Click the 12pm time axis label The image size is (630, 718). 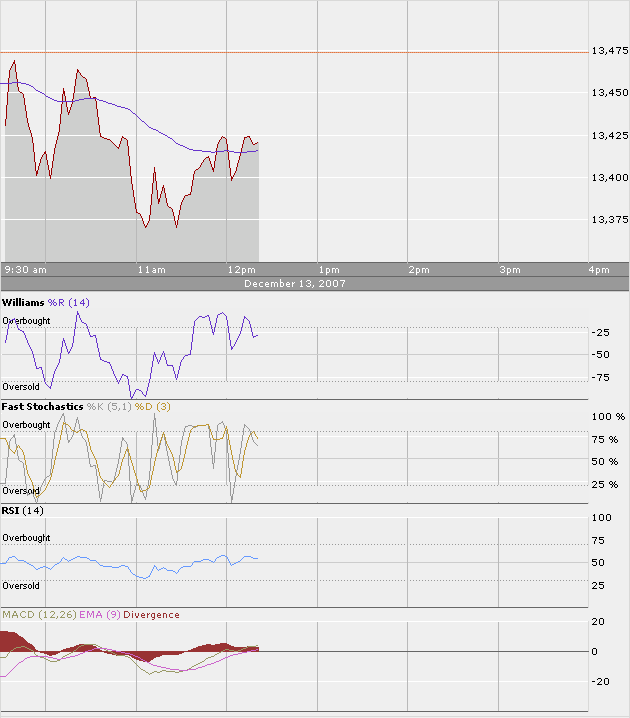[x=241, y=270]
